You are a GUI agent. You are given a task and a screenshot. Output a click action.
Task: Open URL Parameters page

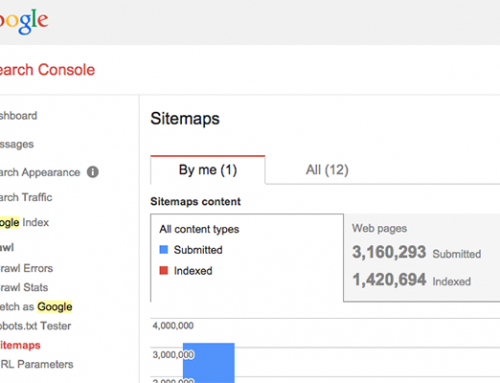click(x=37, y=364)
